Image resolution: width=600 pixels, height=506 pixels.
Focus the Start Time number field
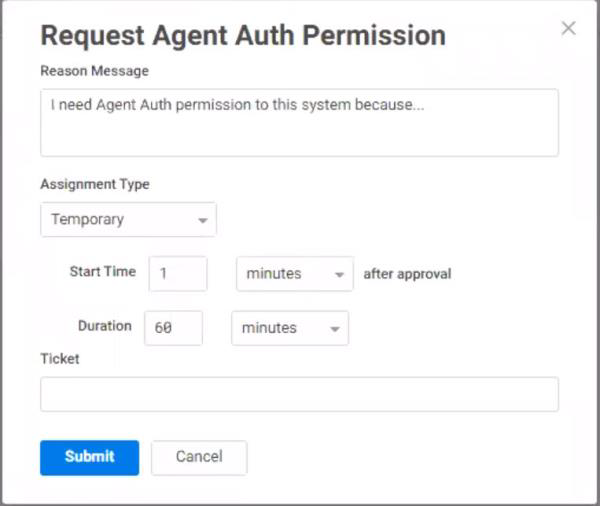(x=178, y=274)
